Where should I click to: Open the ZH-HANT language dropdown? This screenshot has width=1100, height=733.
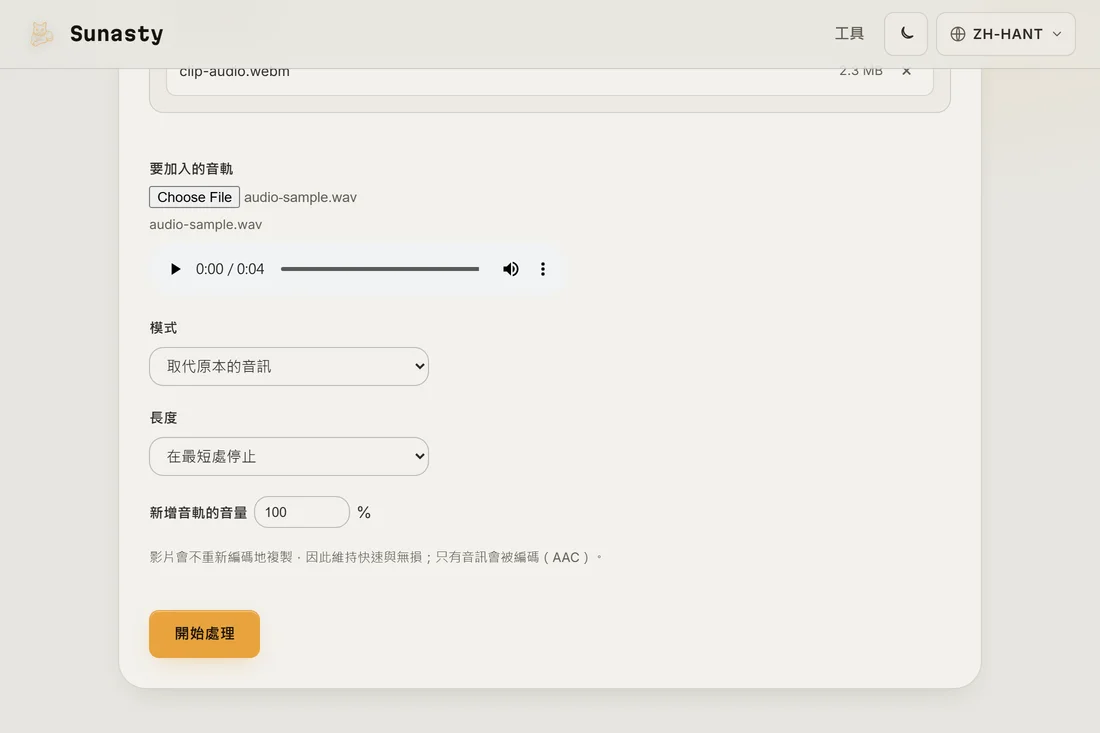(x=1005, y=34)
